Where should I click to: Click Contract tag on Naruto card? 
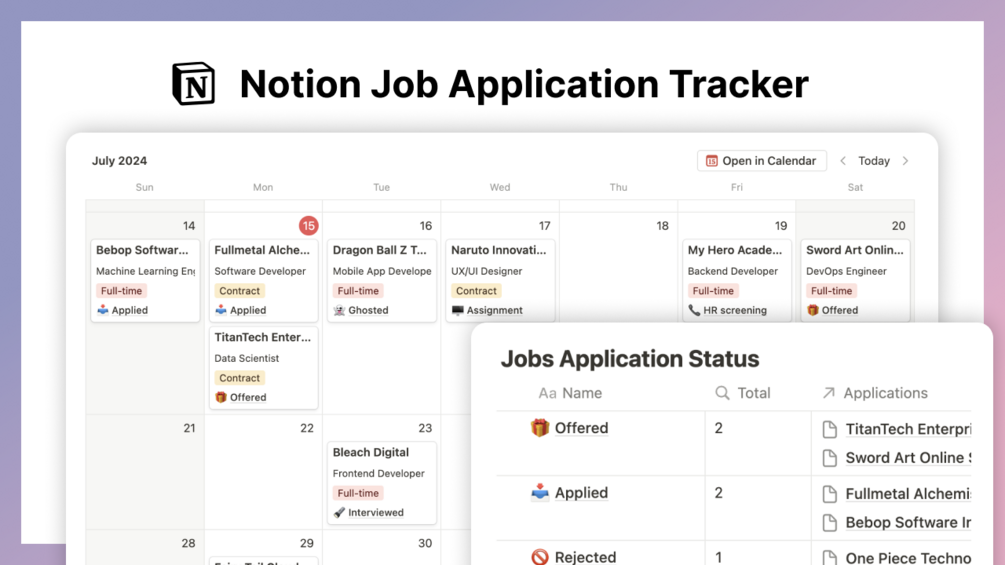coord(476,291)
